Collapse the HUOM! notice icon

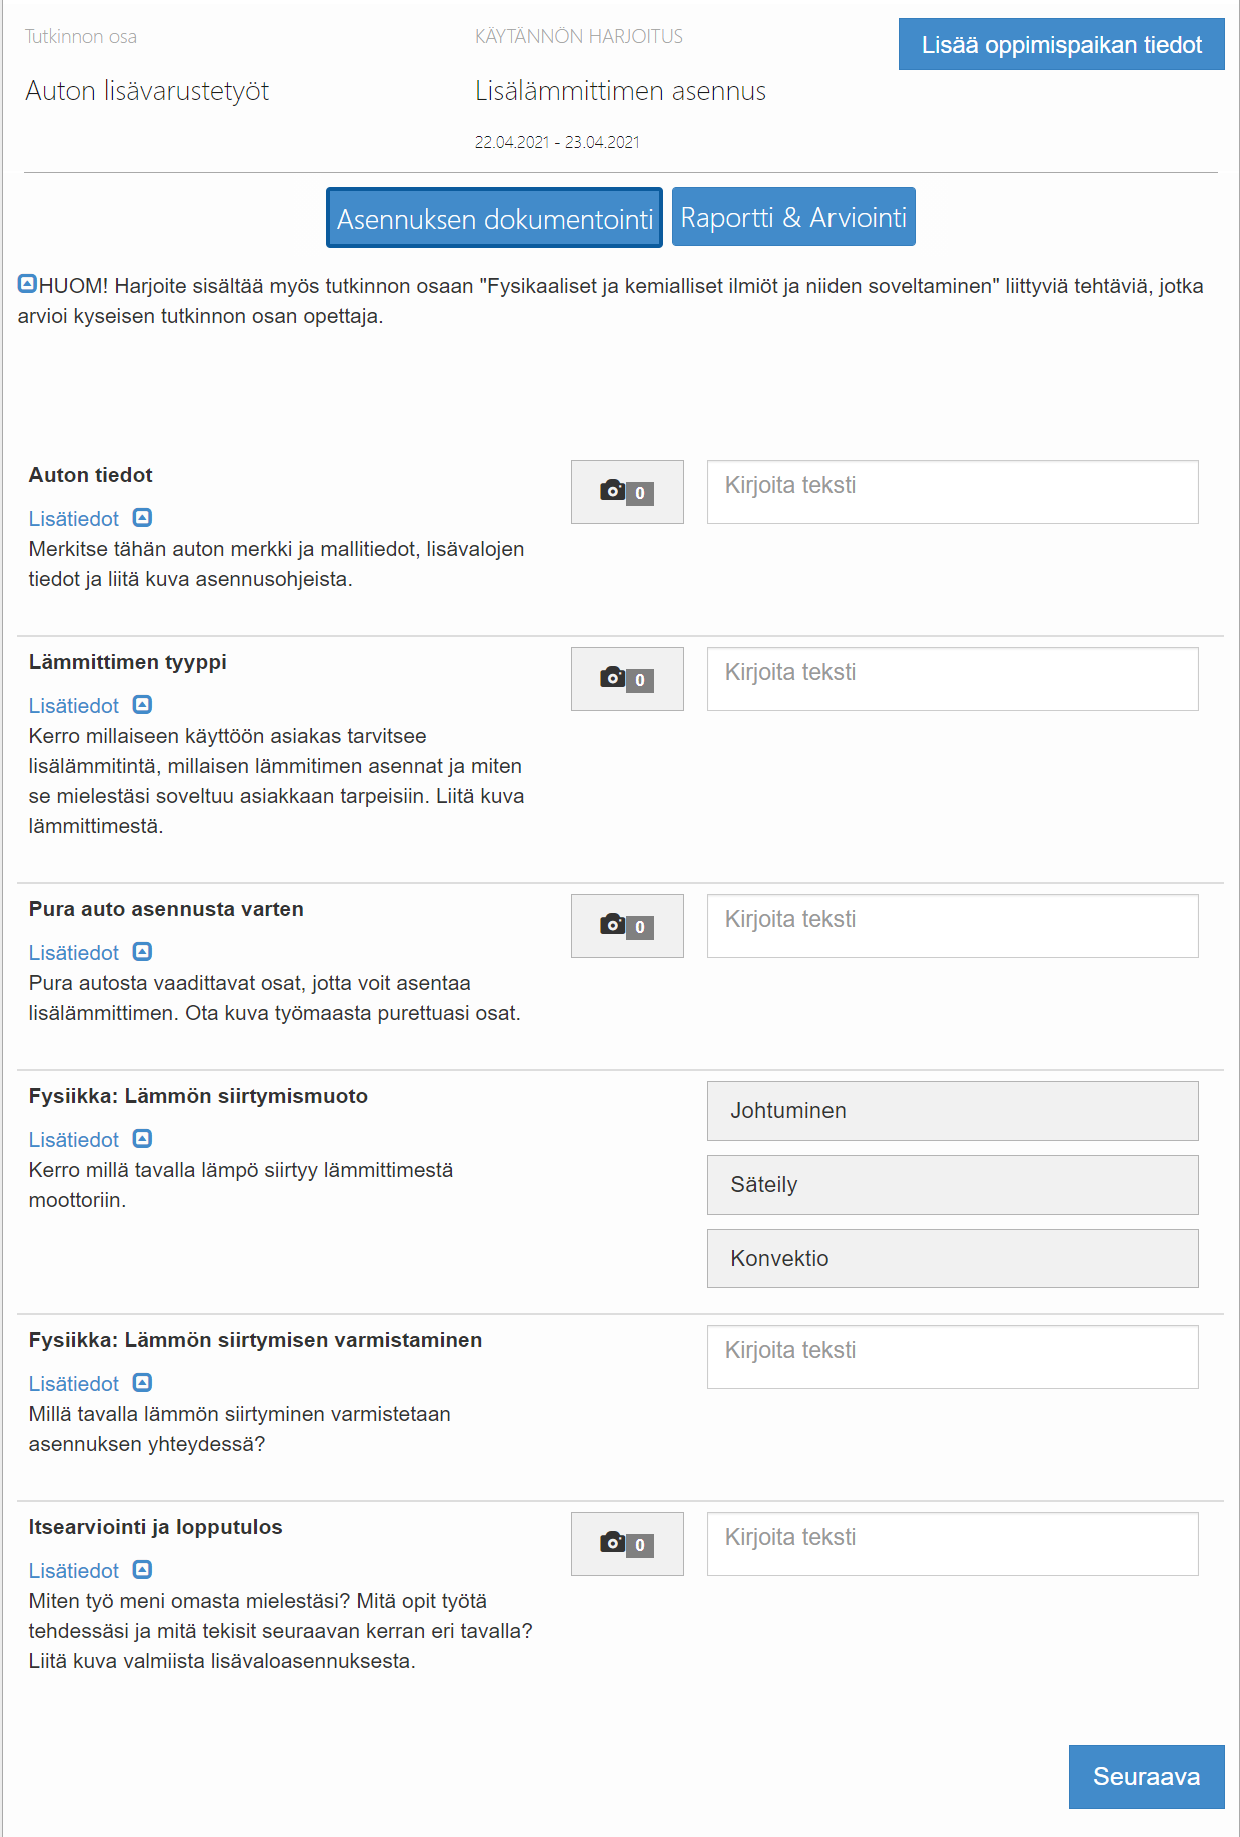click(27, 284)
